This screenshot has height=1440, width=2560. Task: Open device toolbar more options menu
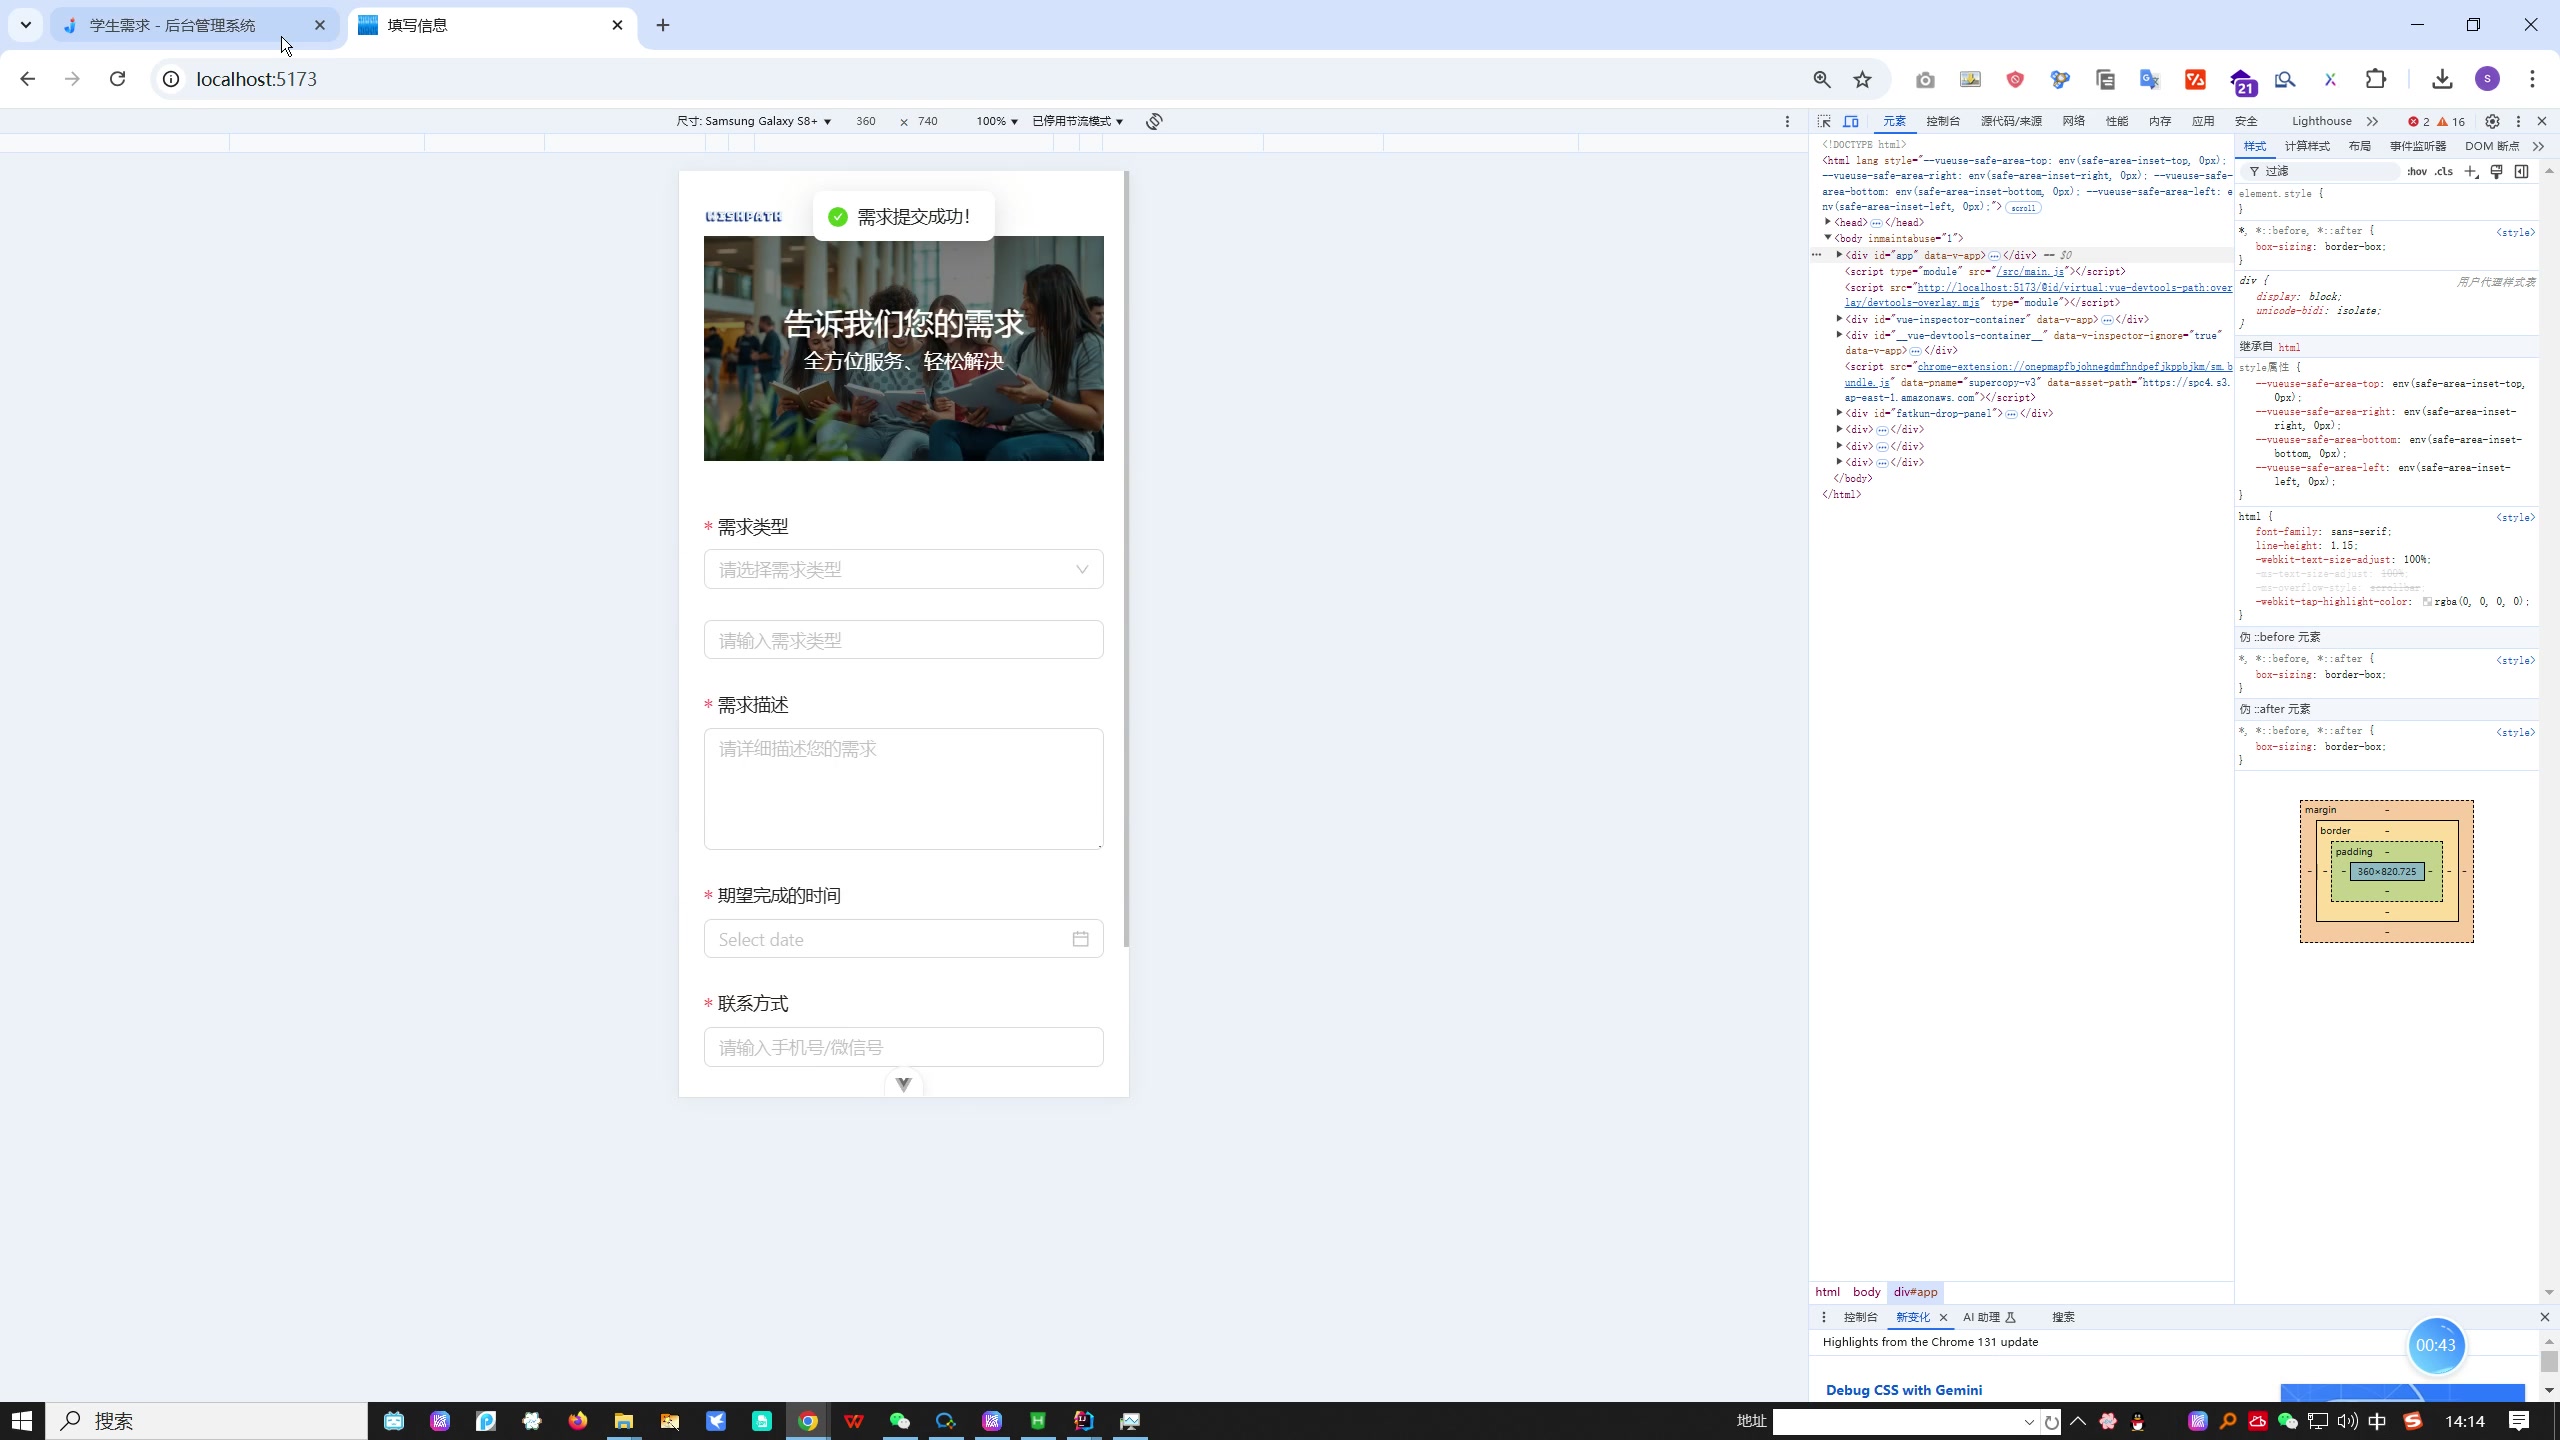[x=1787, y=121]
